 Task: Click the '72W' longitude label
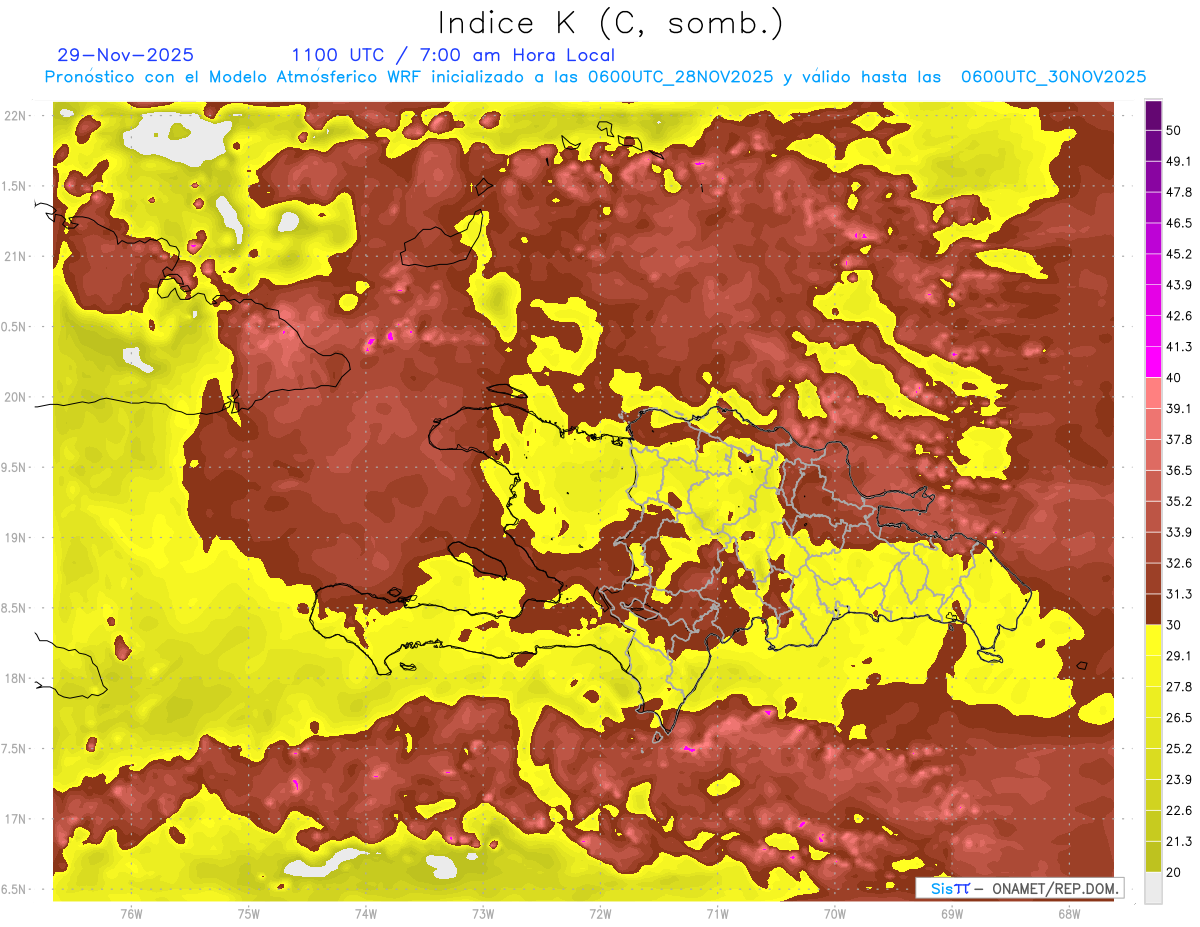[x=600, y=913]
